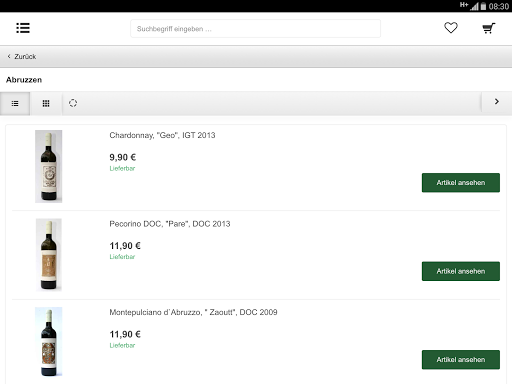Open the shopping cart
Image resolution: width=512 pixels, height=384 pixels.
(489, 28)
